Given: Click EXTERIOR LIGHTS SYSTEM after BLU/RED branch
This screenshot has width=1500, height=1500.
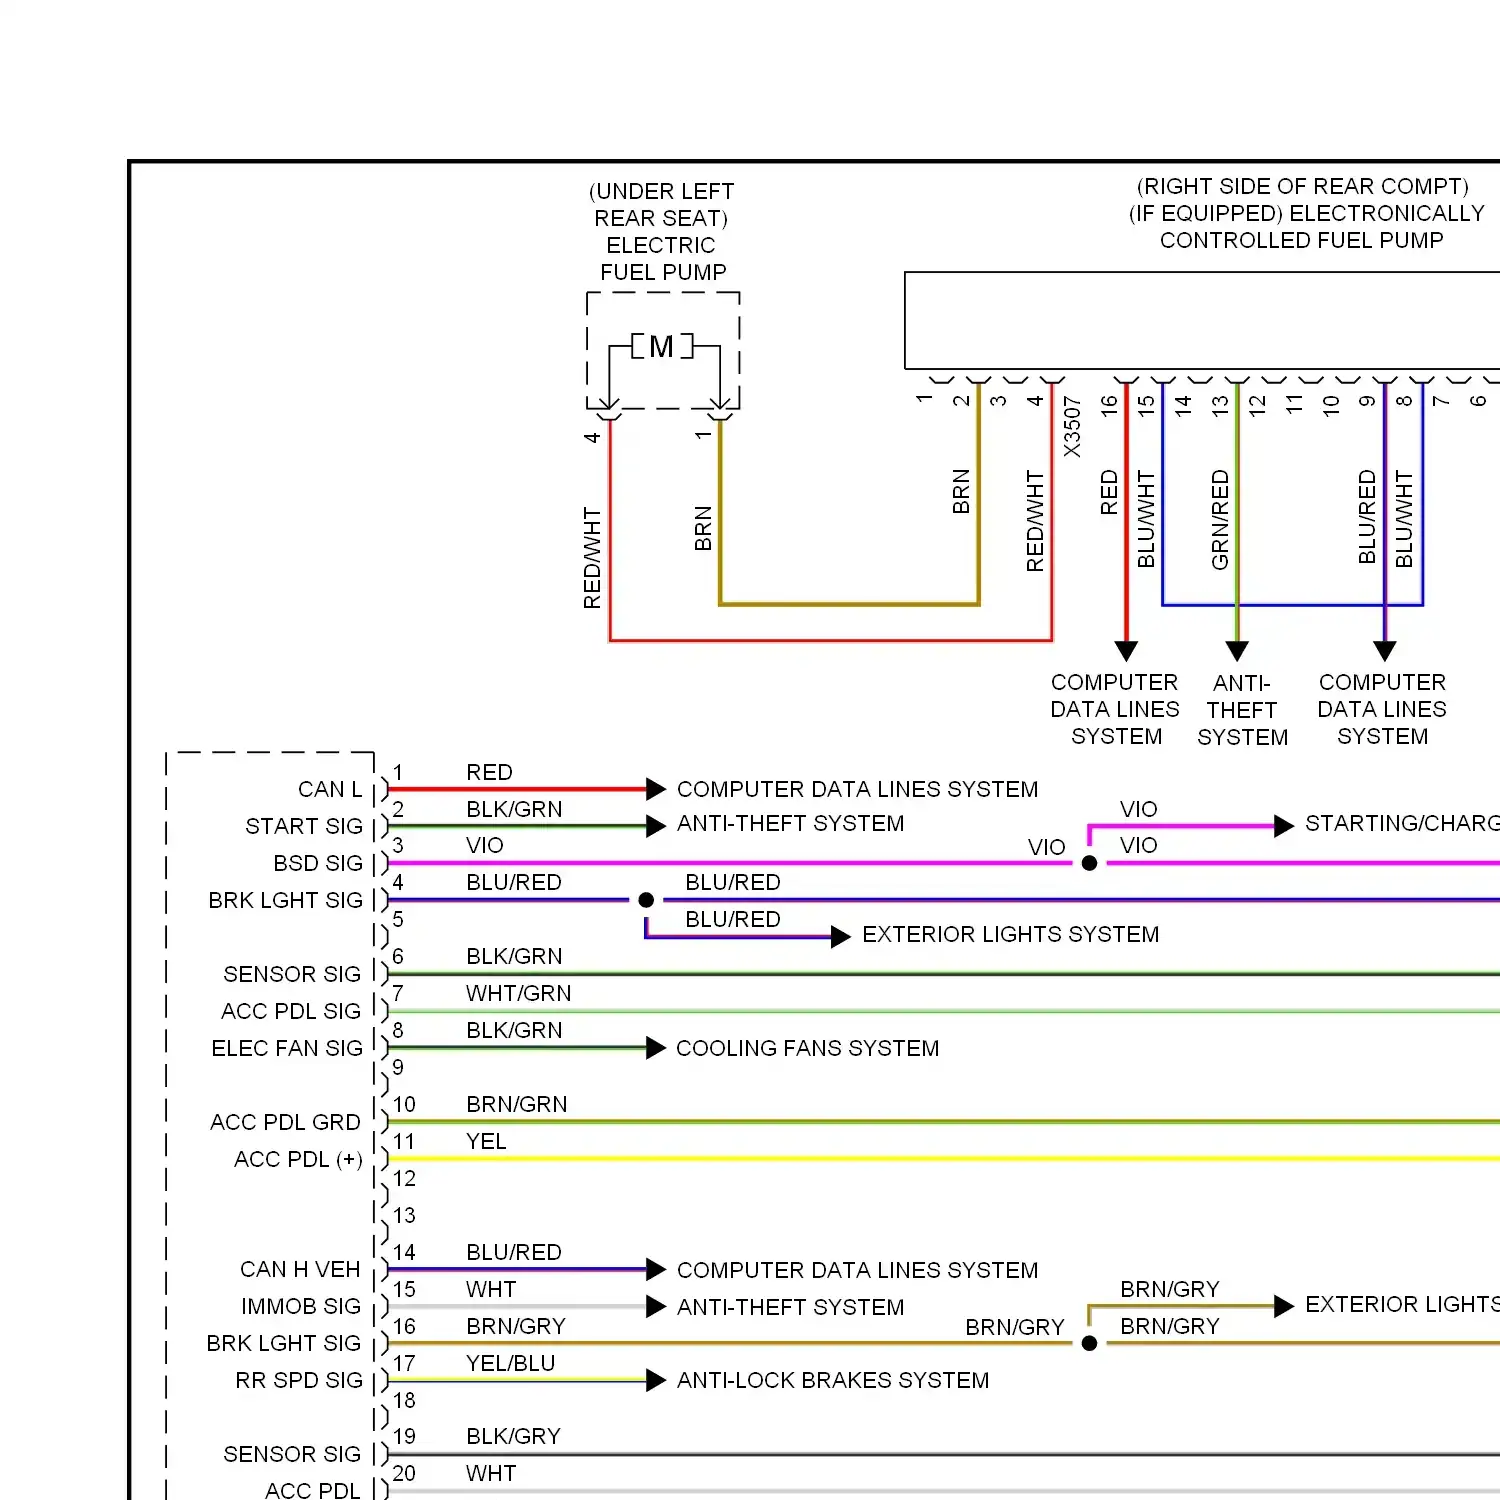Looking at the screenshot, I should tap(1011, 934).
